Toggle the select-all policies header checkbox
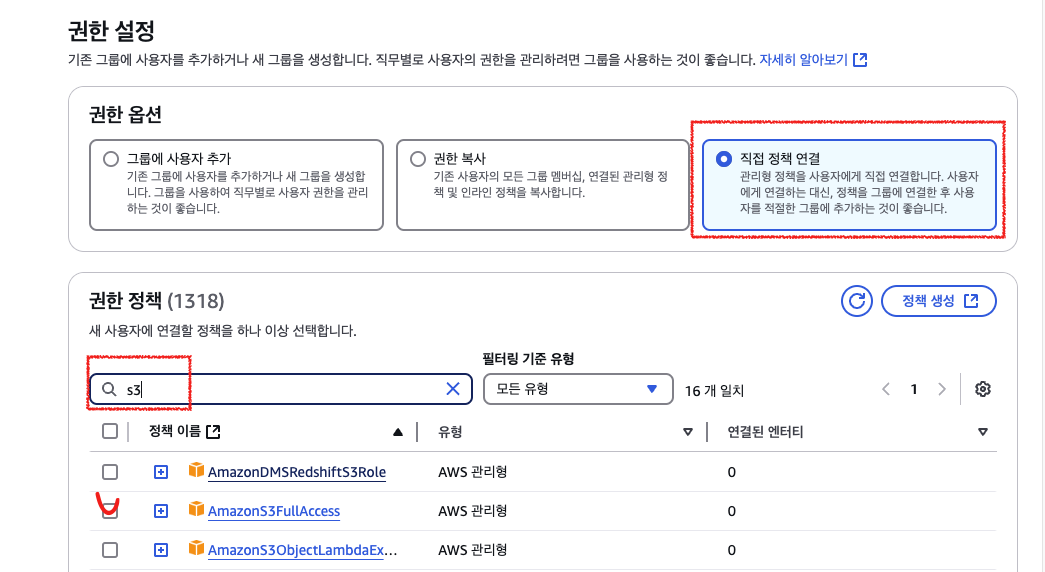This screenshot has width=1045, height=572. [x=110, y=431]
